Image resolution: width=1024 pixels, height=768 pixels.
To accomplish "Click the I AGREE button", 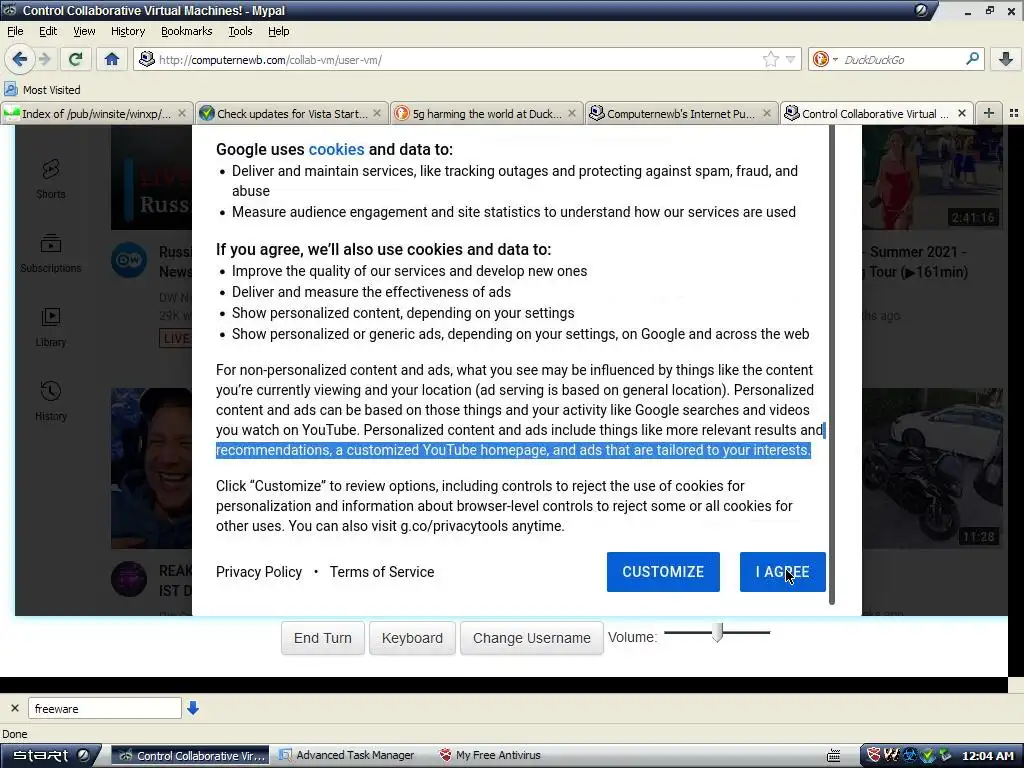I will [x=782, y=572].
